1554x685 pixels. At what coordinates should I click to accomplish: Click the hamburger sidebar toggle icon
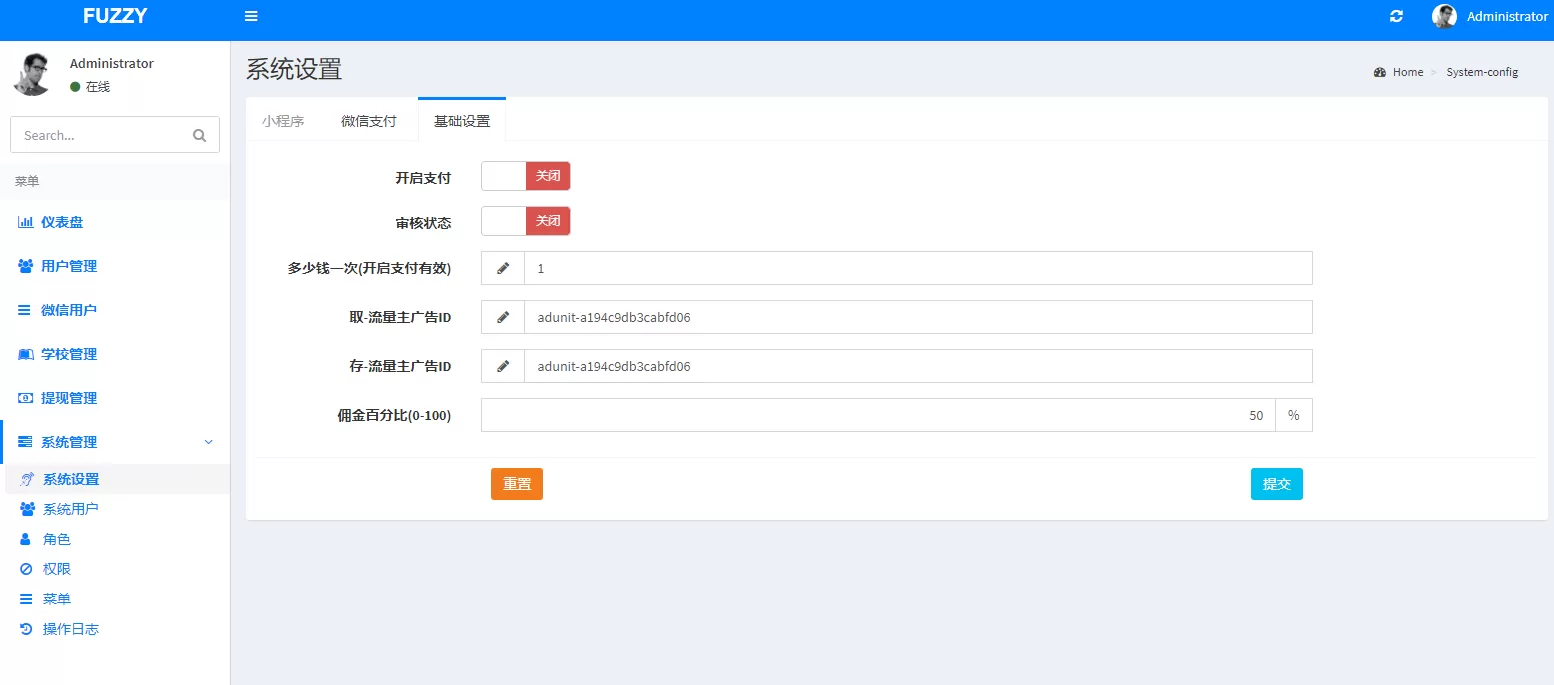pyautogui.click(x=251, y=16)
